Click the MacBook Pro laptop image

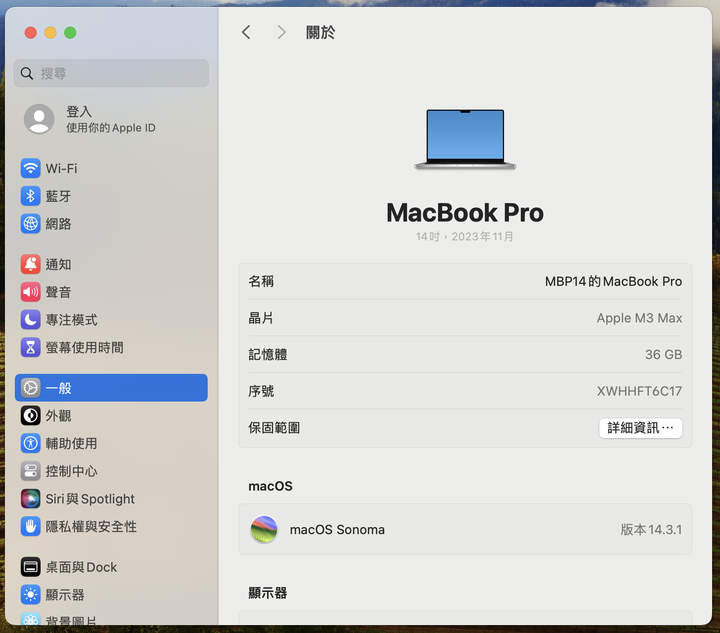pyautogui.click(x=465, y=139)
